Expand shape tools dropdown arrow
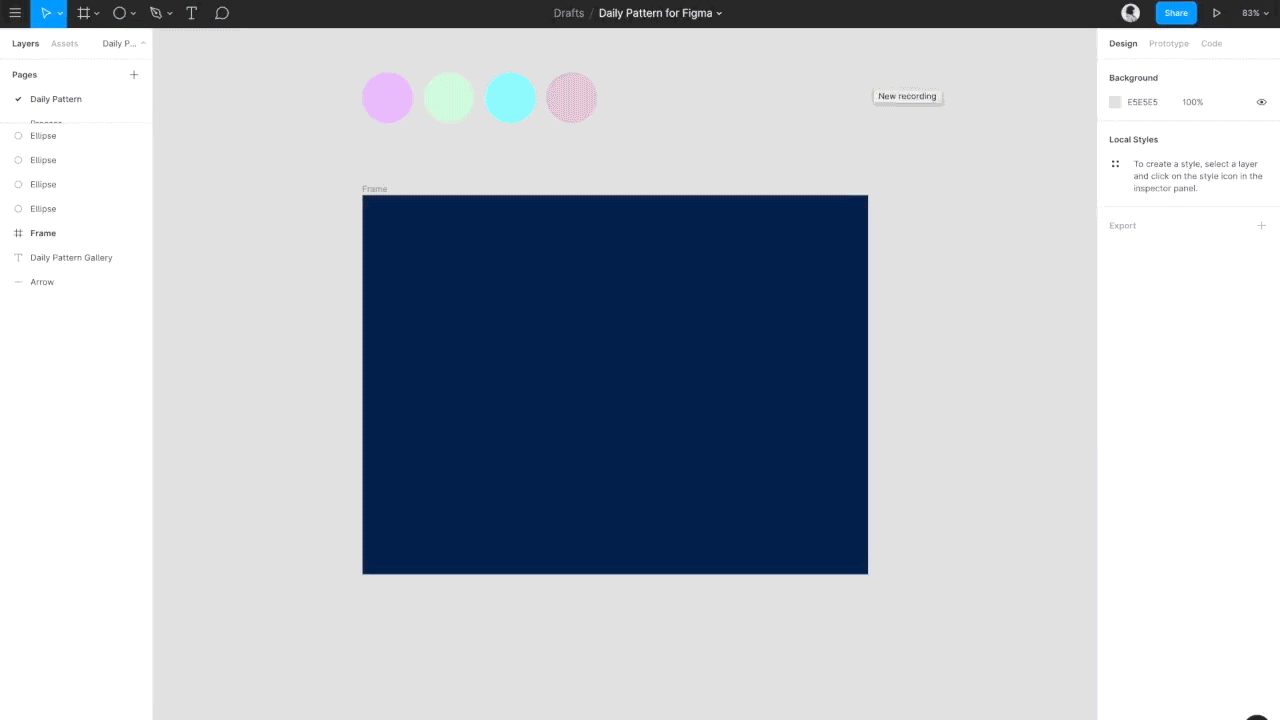1280x720 pixels. click(x=133, y=14)
